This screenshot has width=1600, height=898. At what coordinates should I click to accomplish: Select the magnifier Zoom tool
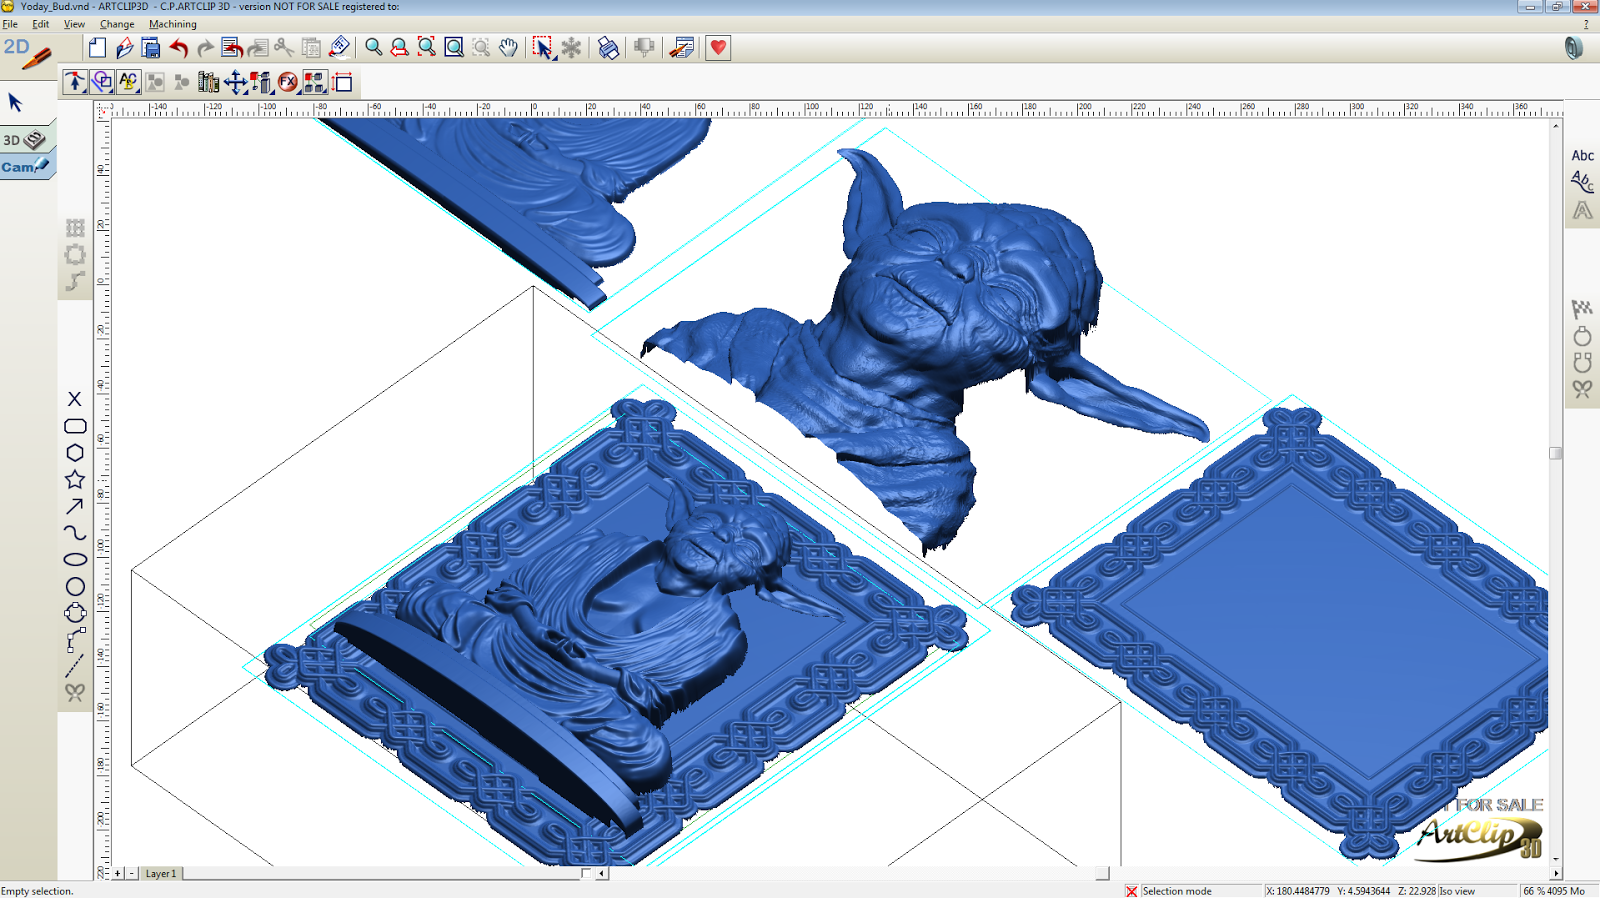tap(373, 48)
